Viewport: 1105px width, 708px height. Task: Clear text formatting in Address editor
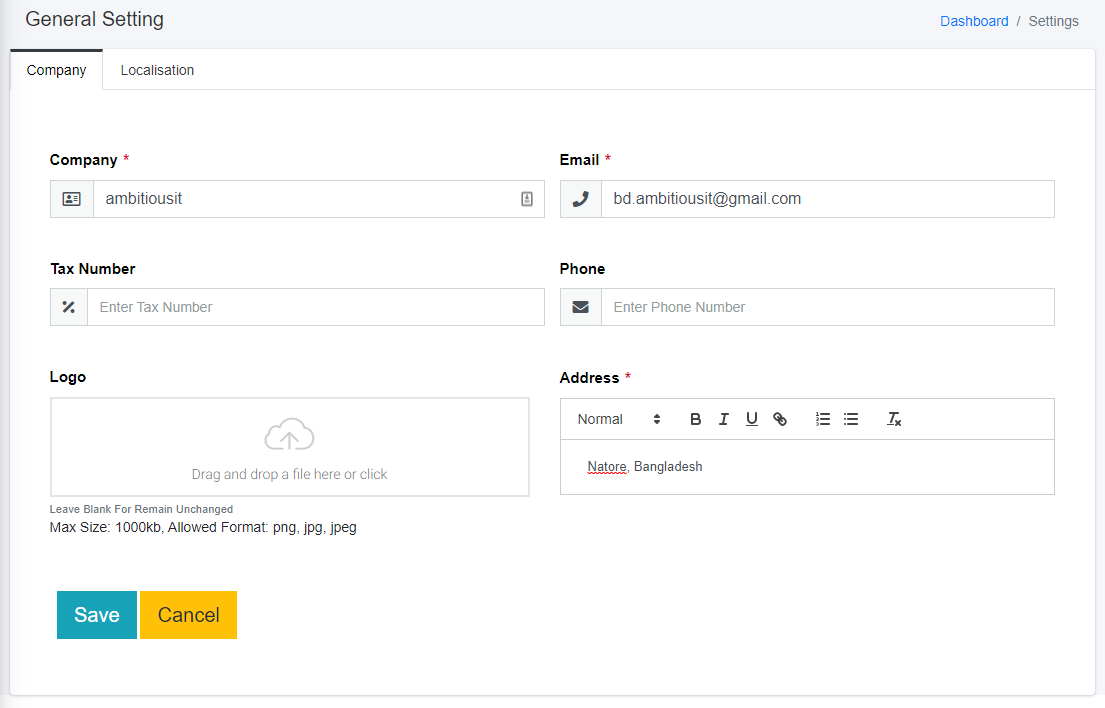(x=894, y=419)
